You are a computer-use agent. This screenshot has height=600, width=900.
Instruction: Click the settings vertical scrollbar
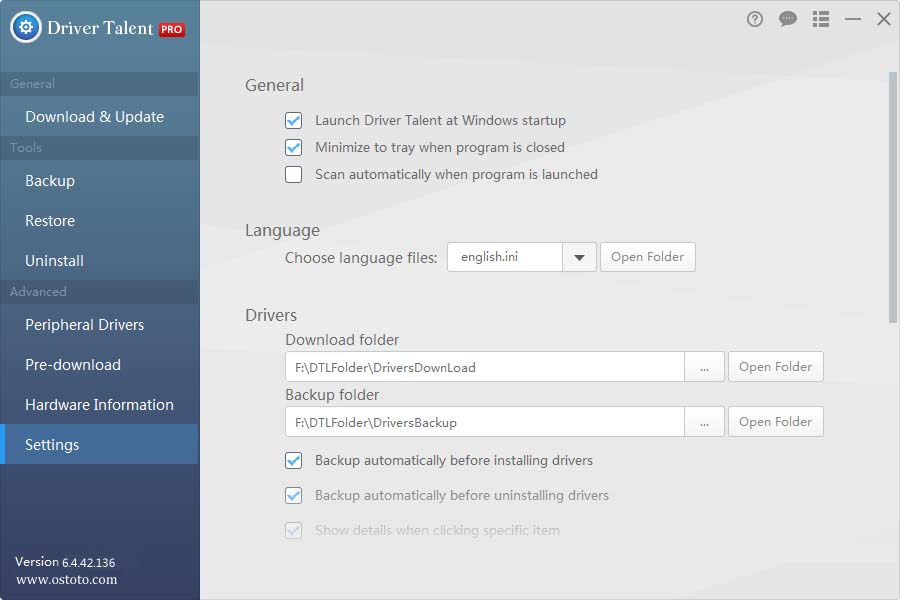[x=893, y=198]
